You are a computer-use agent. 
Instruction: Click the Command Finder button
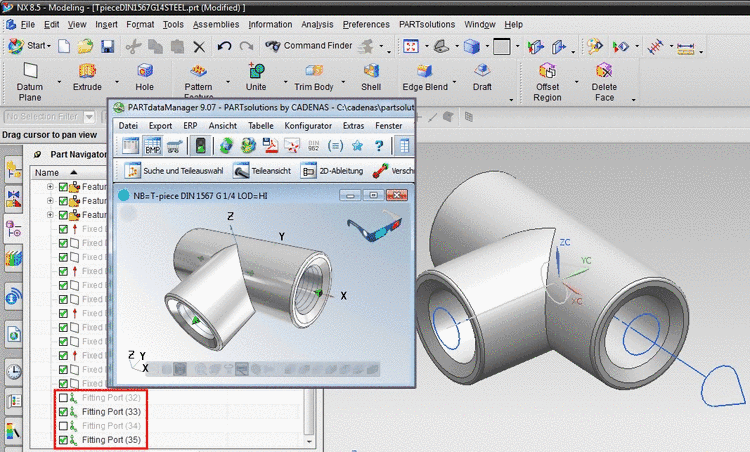[x=309, y=46]
